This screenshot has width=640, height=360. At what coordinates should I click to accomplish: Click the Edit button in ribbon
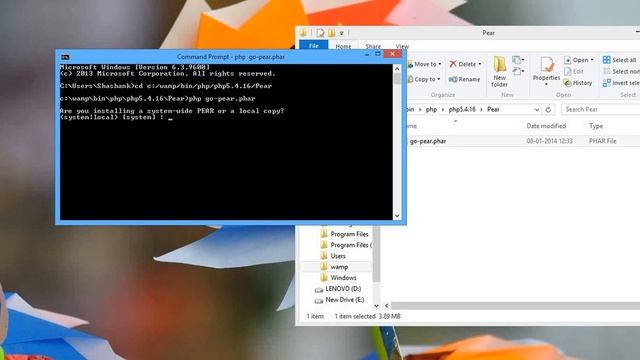coord(574,71)
